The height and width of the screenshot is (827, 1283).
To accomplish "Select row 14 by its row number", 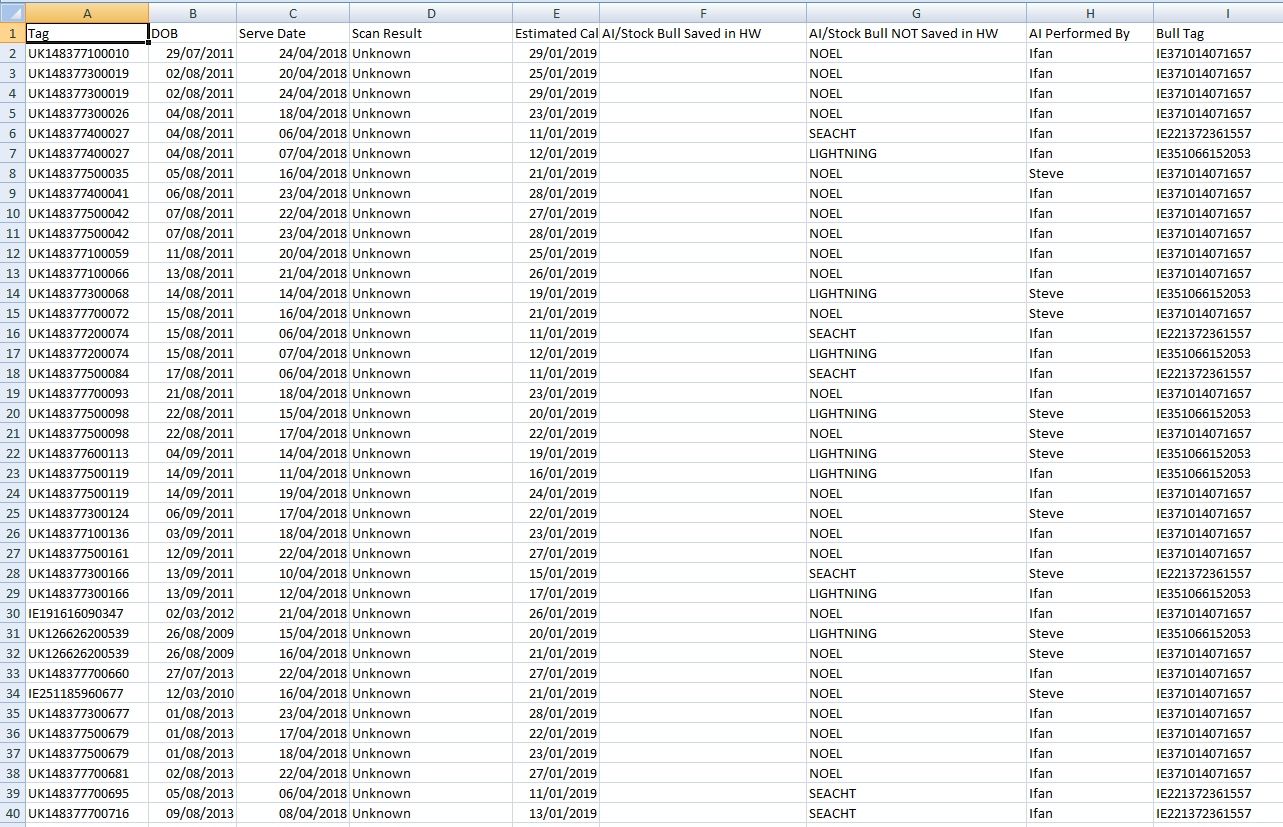I will tap(13, 293).
